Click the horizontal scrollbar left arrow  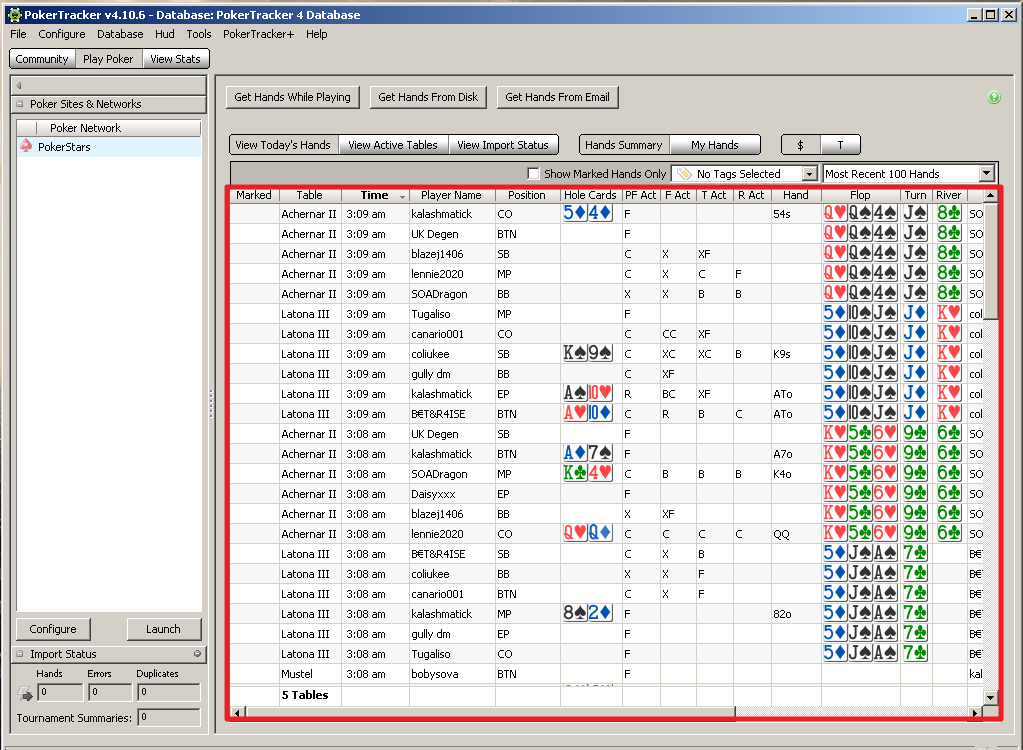click(237, 713)
